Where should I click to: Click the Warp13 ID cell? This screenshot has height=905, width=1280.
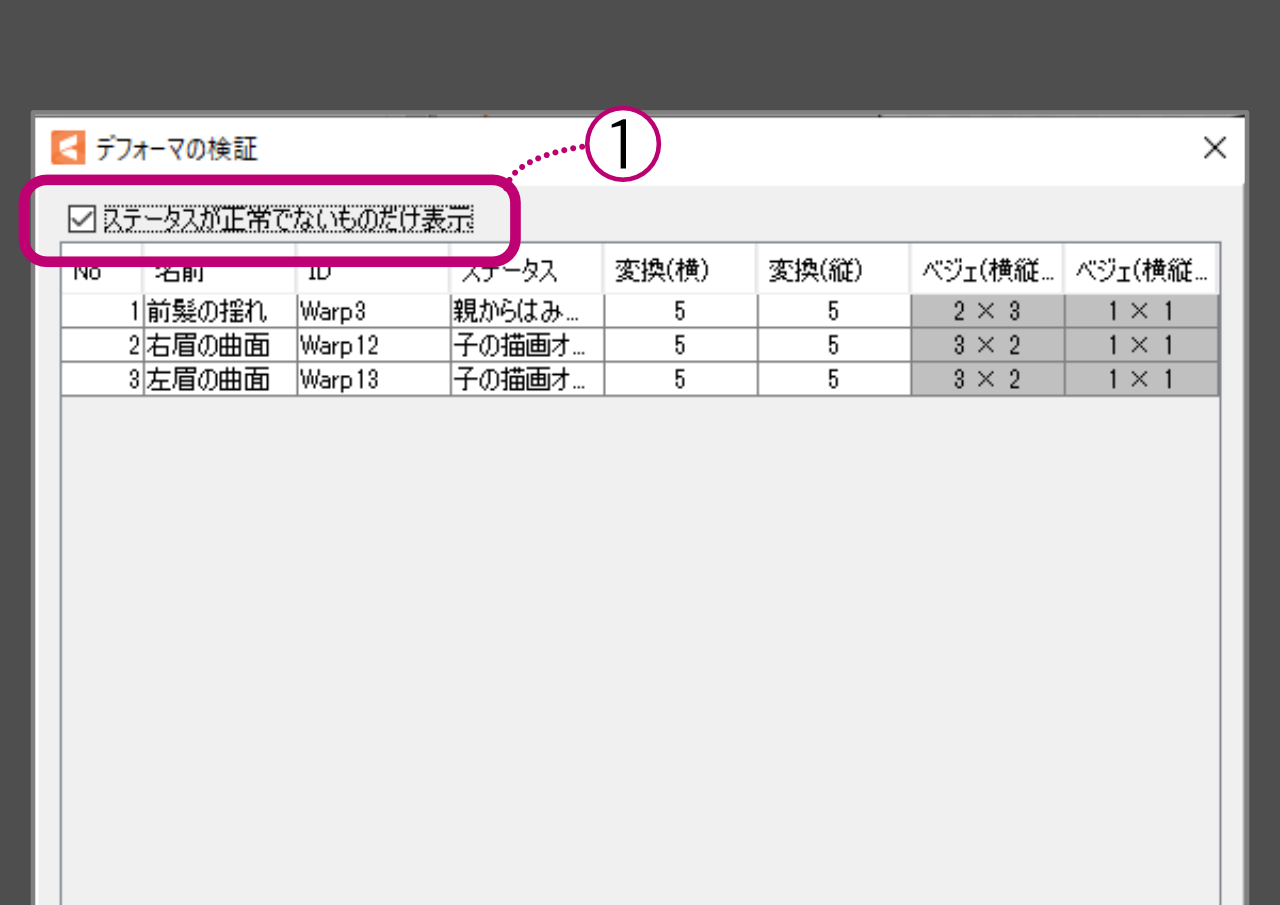pos(372,380)
